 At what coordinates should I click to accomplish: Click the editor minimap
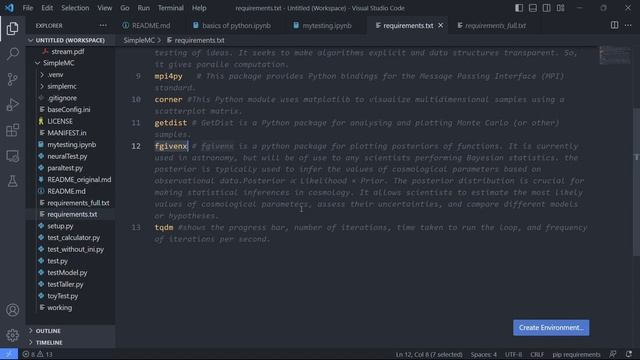(615, 56)
